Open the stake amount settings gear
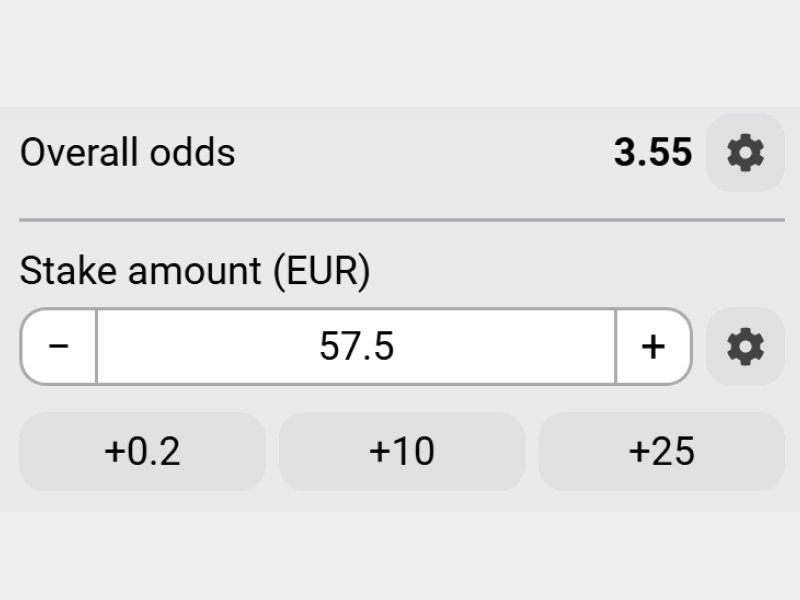The width and height of the screenshot is (800, 600). tap(745, 346)
